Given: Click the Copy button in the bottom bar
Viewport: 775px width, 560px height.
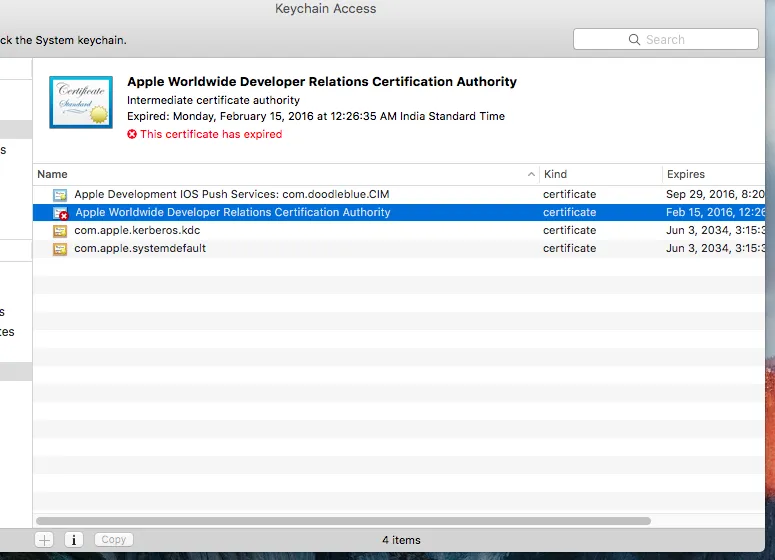Looking at the screenshot, I should tap(114, 539).
